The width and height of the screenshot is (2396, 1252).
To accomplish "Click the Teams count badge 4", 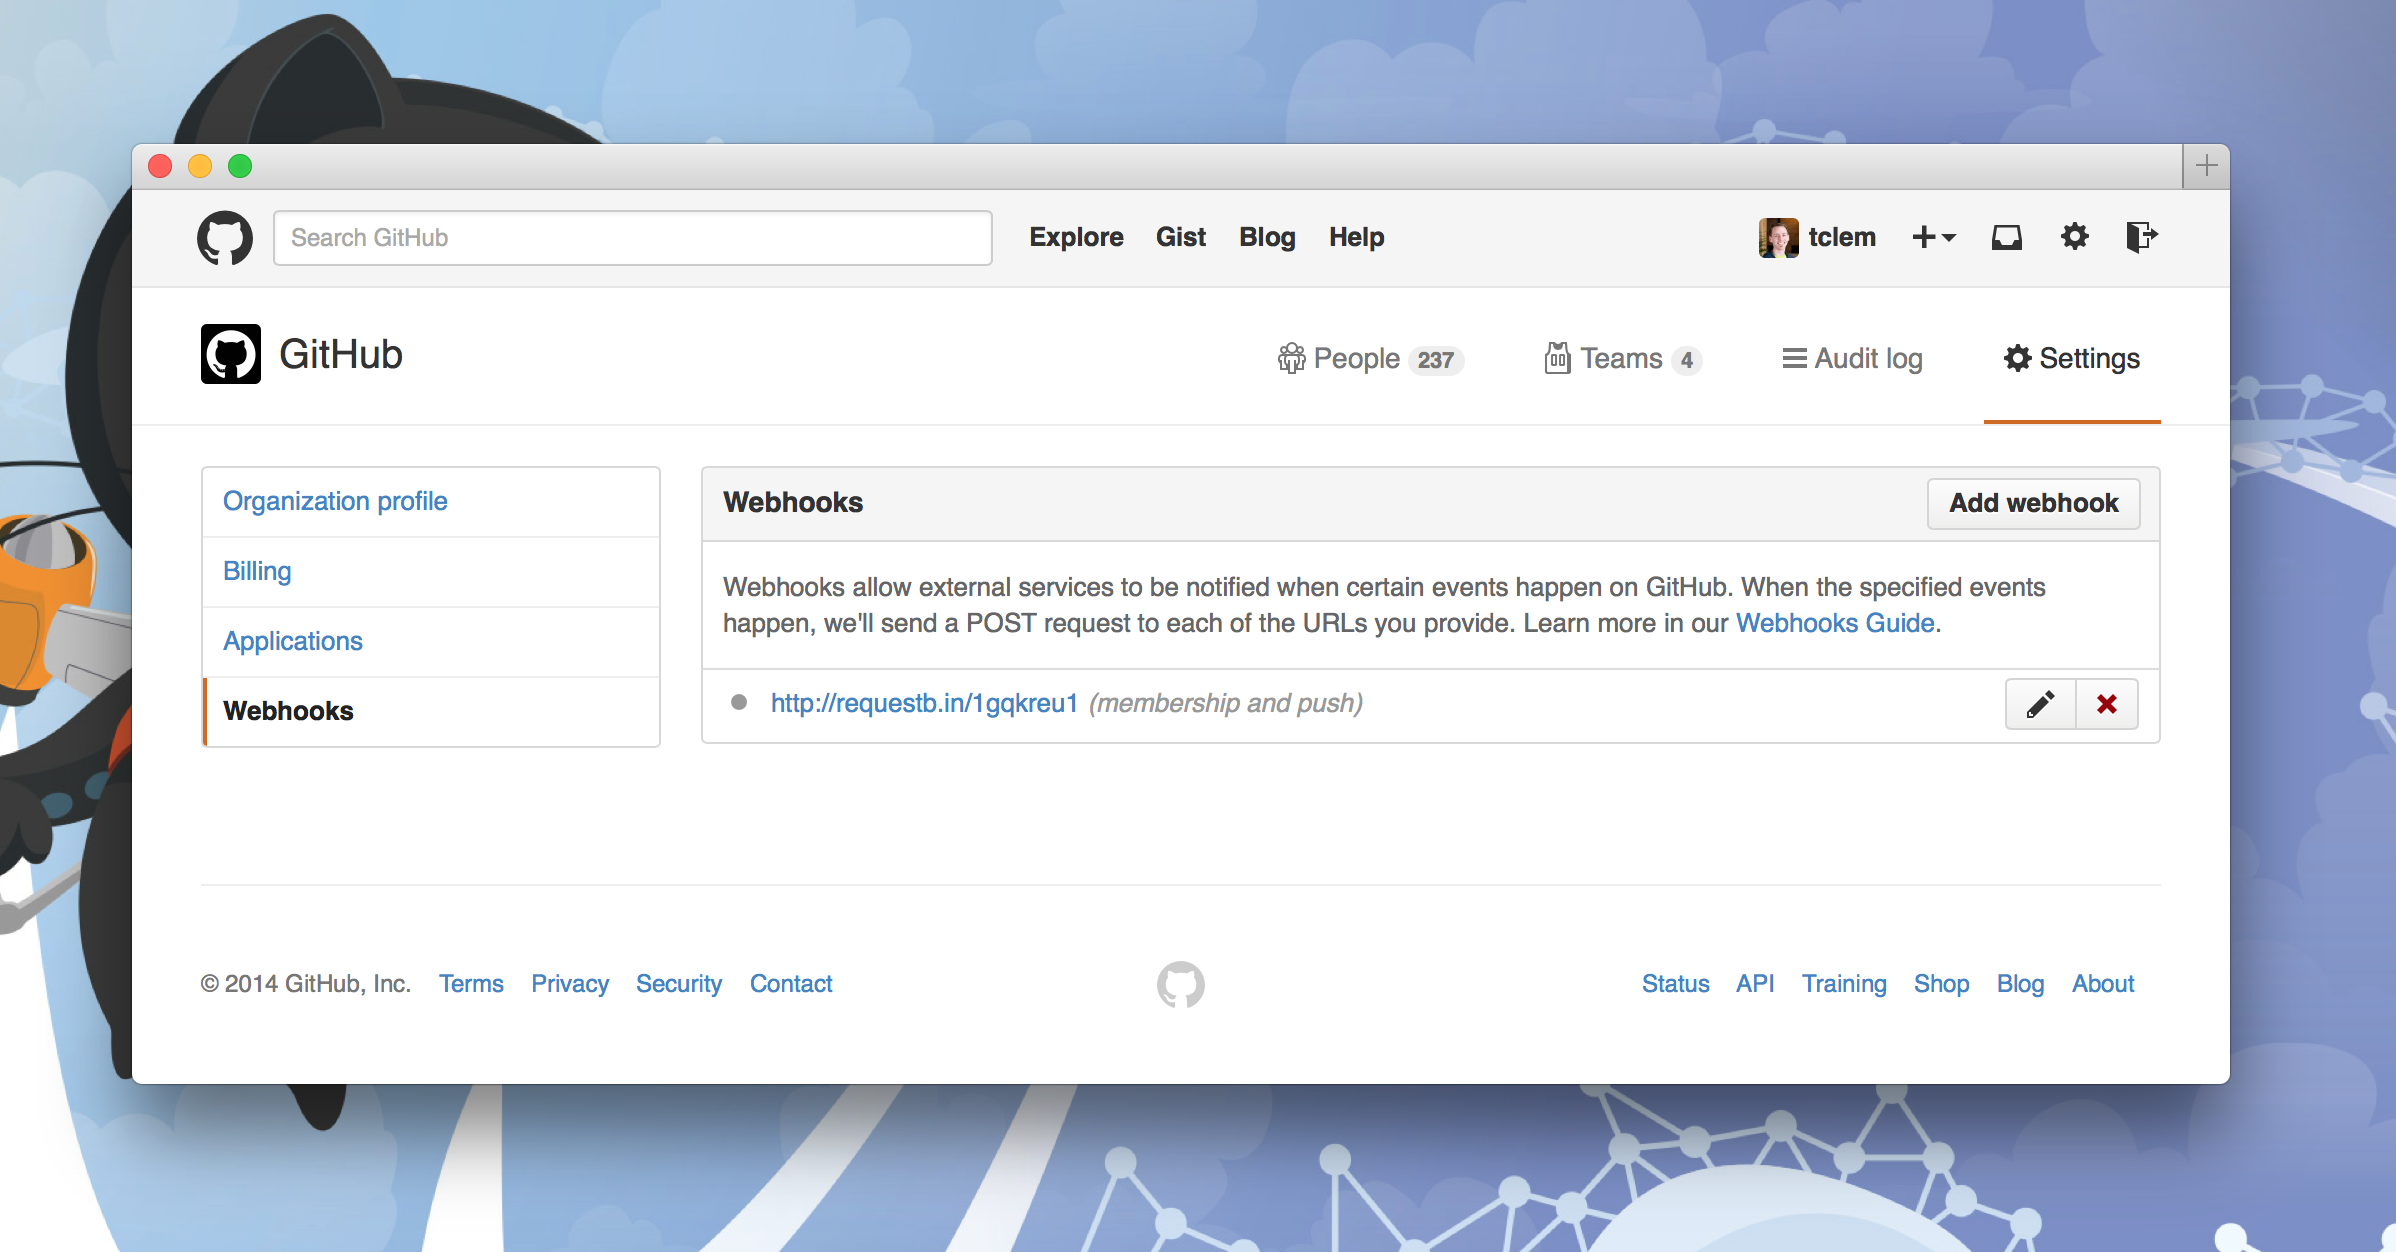I will point(1687,360).
